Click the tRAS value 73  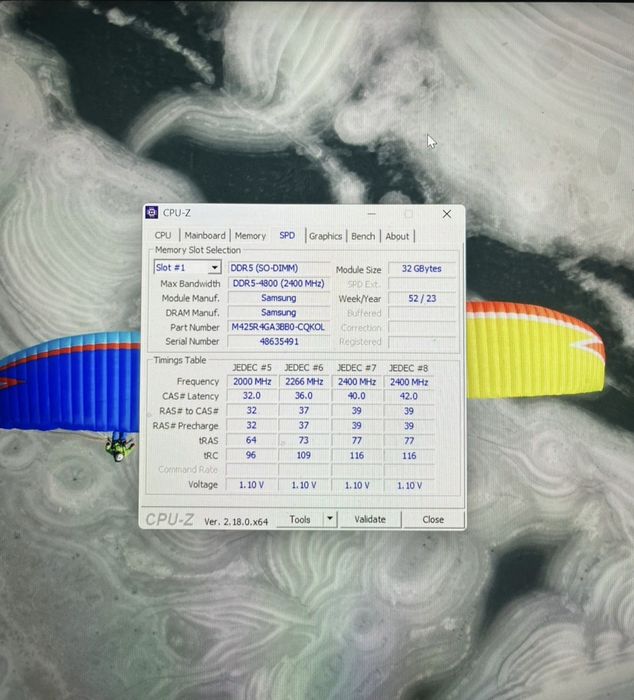point(304,441)
